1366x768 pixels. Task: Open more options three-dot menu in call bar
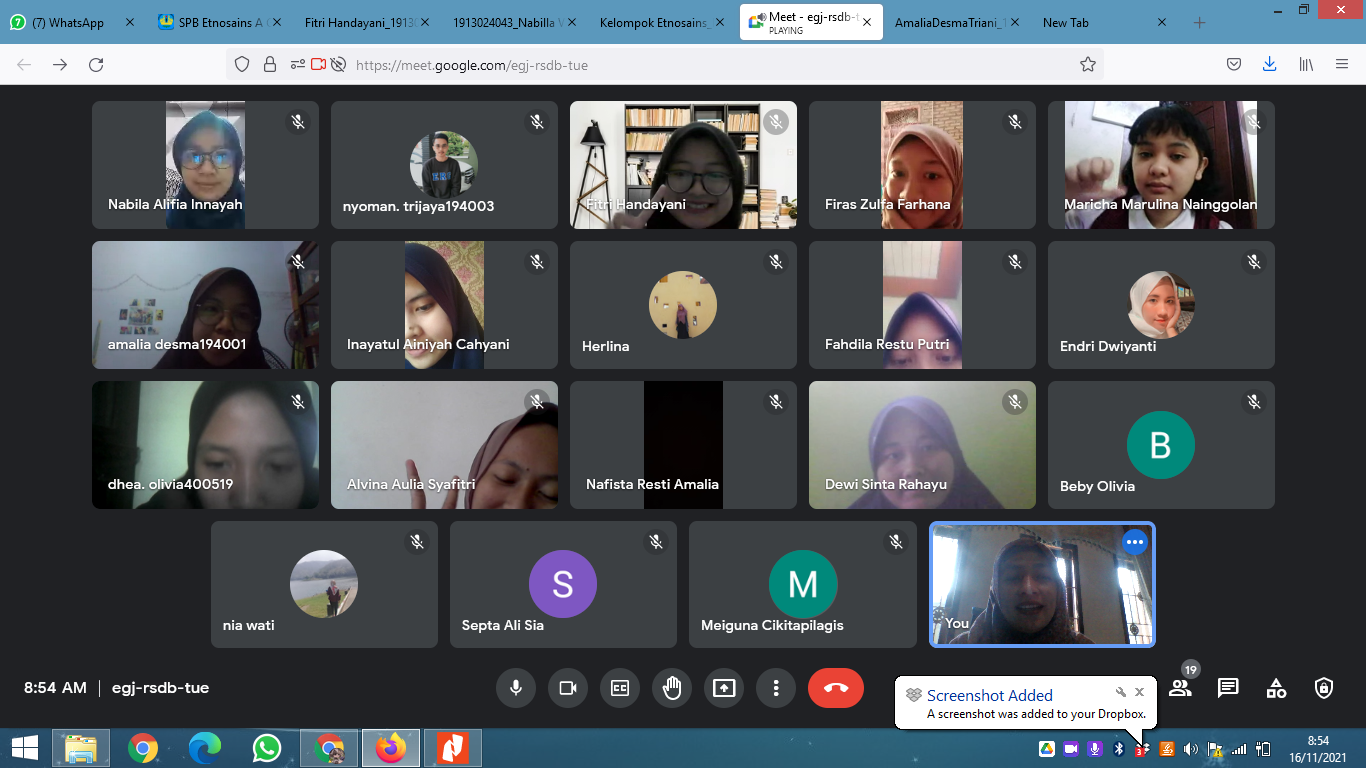point(776,688)
